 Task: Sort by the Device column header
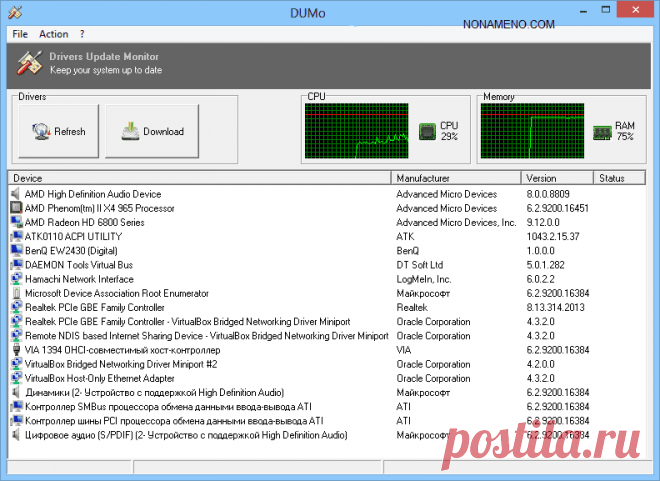[200, 178]
